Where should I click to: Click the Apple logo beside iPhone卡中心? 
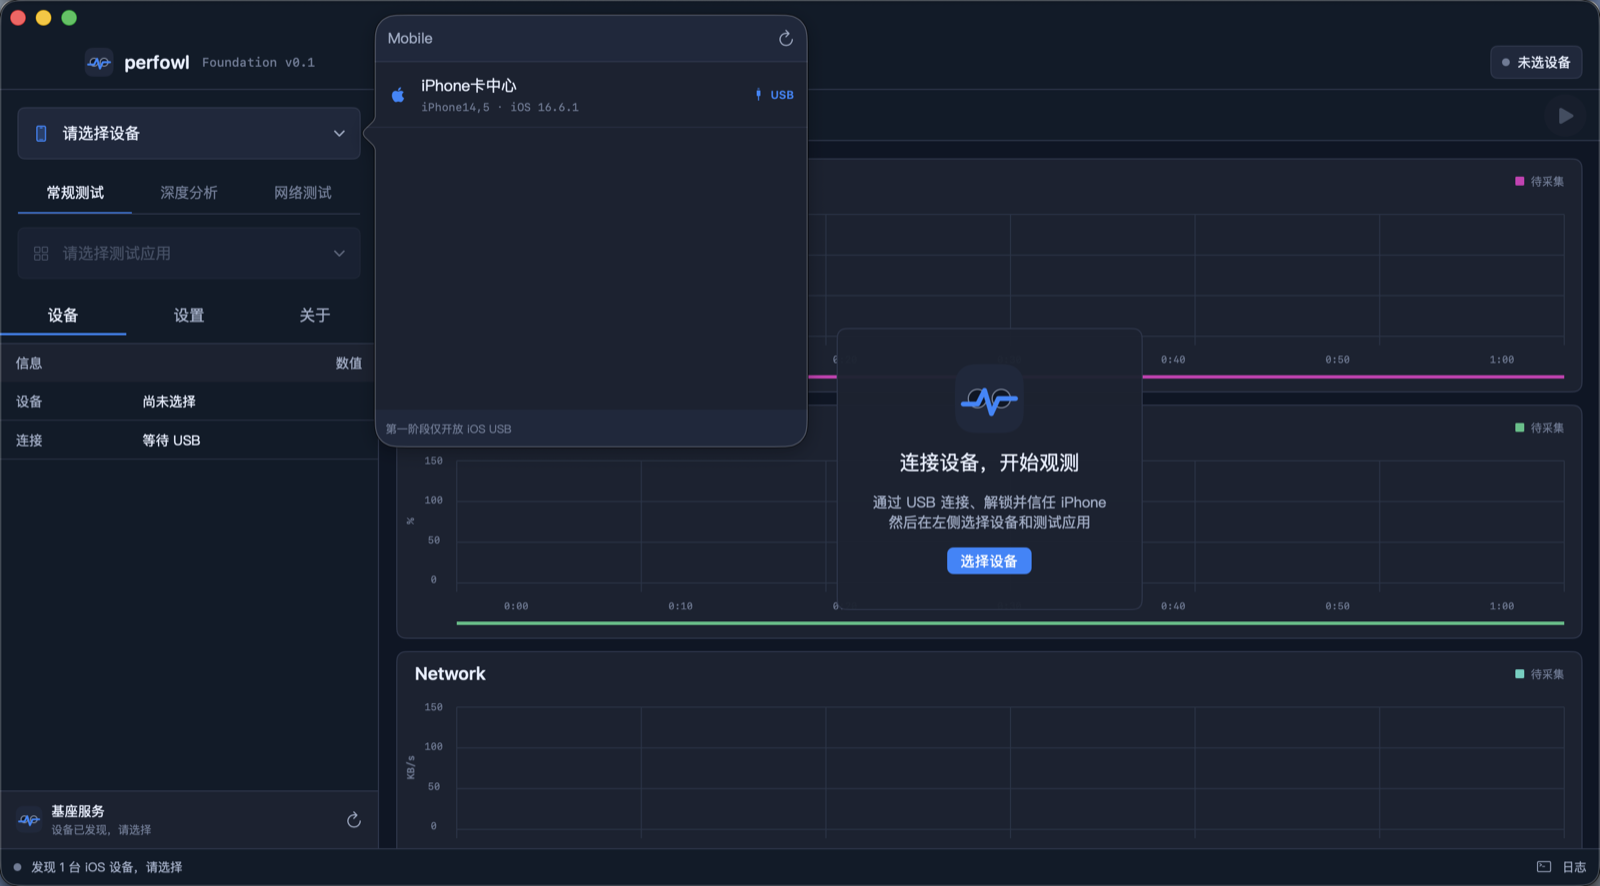398,95
